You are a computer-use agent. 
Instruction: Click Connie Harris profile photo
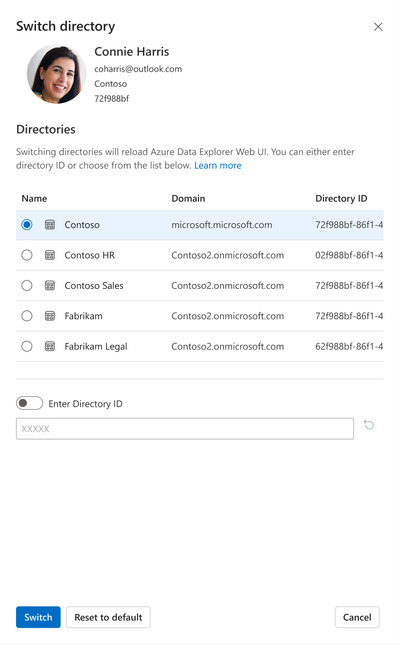tap(56, 74)
